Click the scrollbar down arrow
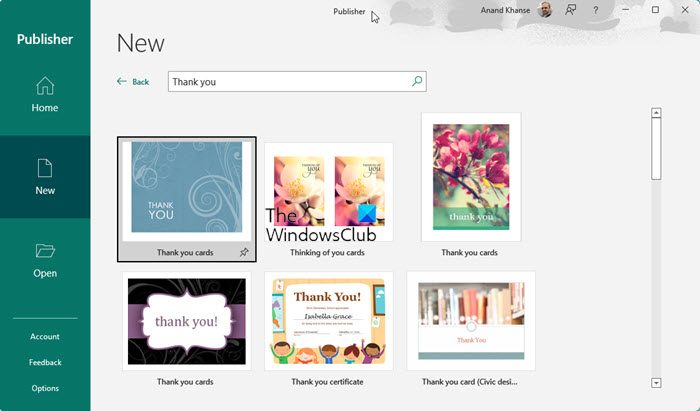Viewport: 700px width, 411px height. (656, 383)
